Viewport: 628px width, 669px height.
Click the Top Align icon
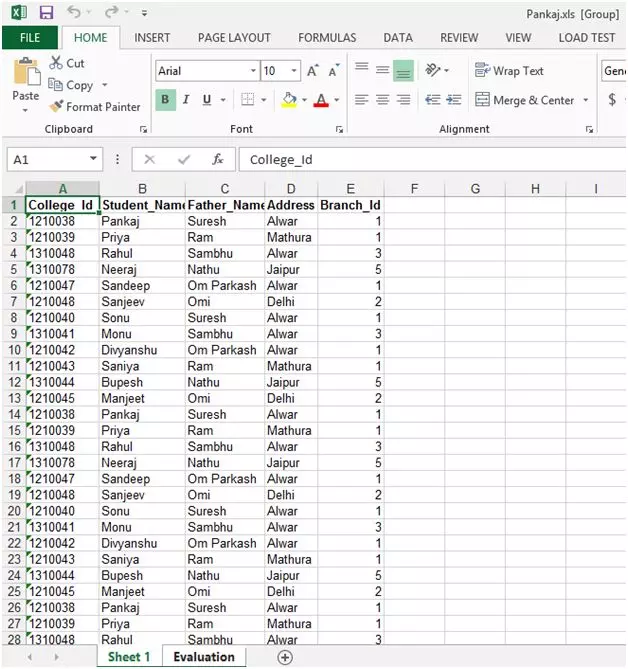362,68
